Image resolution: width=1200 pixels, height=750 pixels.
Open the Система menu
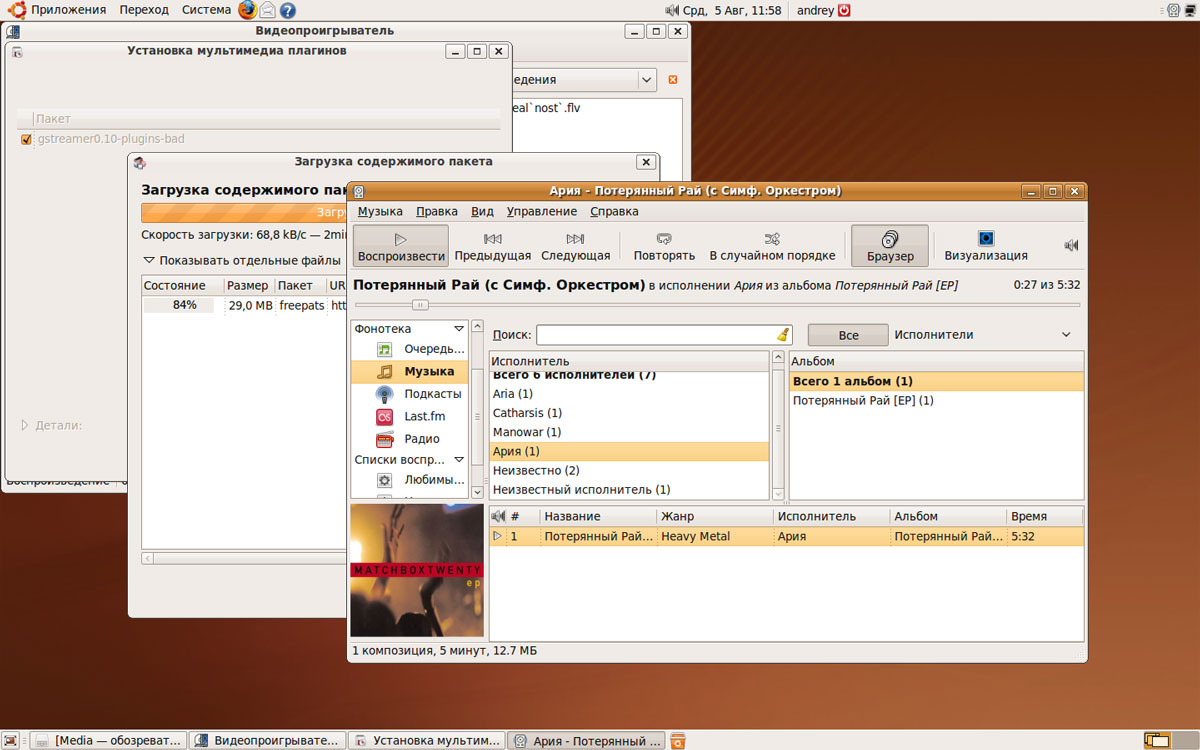pyautogui.click(x=207, y=10)
